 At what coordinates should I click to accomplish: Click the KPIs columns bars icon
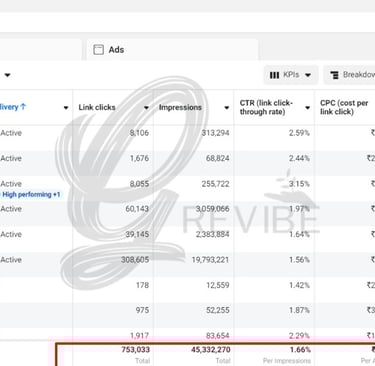pos(274,75)
